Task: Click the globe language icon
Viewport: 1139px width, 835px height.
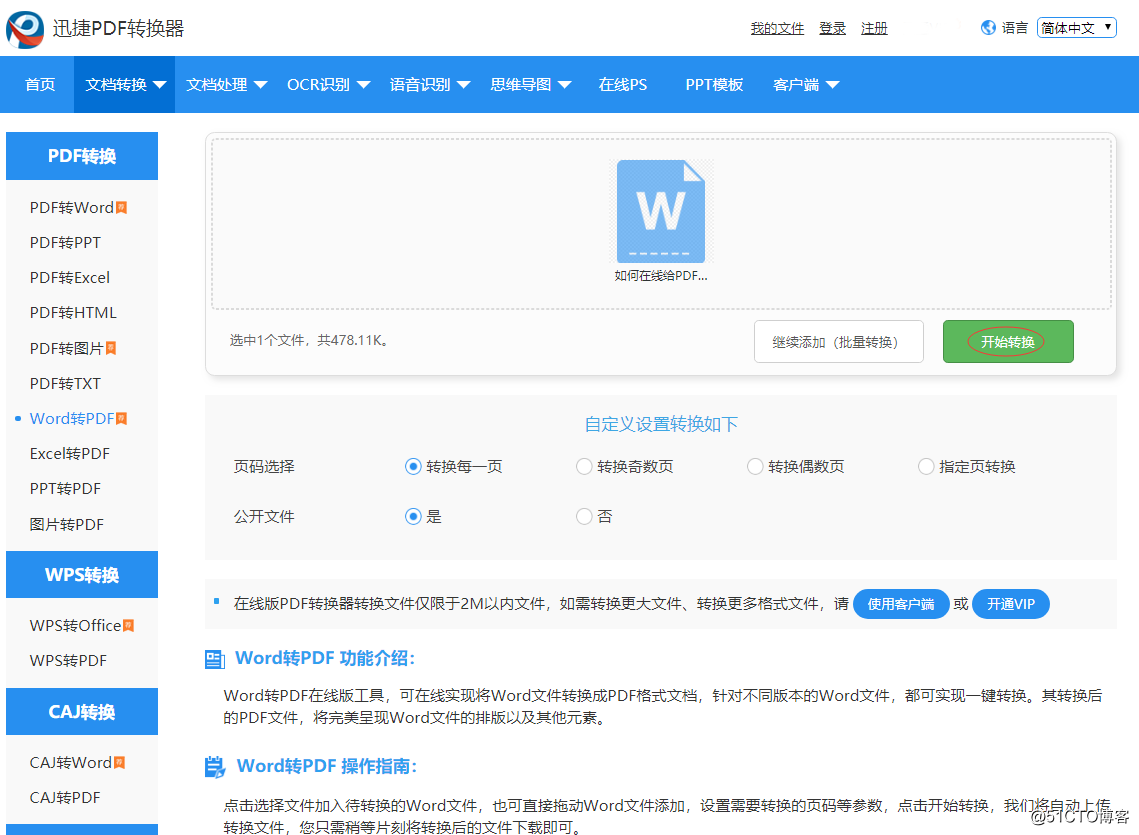Action: coord(988,28)
